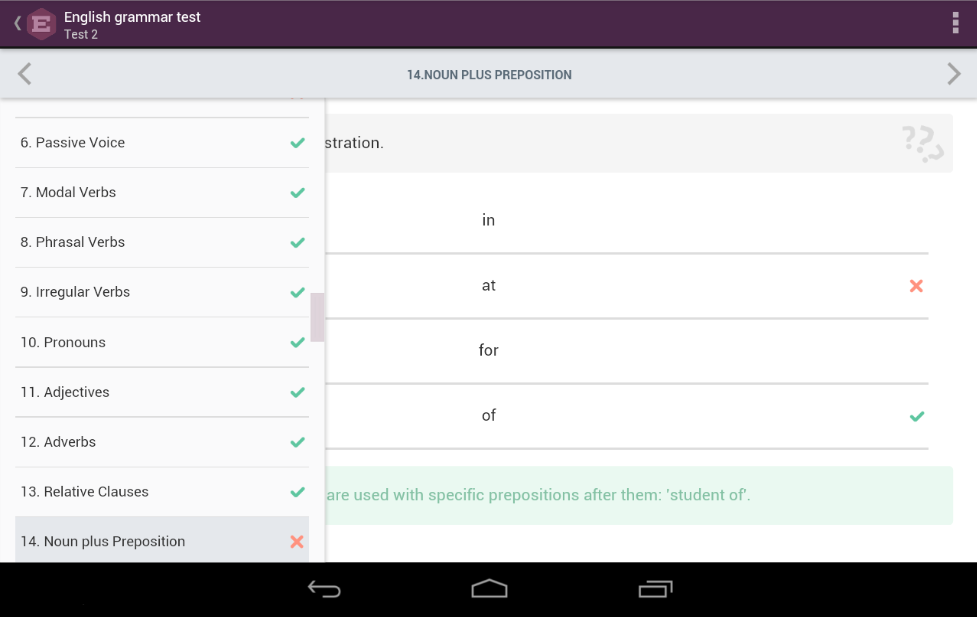The height and width of the screenshot is (617, 977).
Task: Click the topic list scrollbar handle
Action: click(317, 317)
